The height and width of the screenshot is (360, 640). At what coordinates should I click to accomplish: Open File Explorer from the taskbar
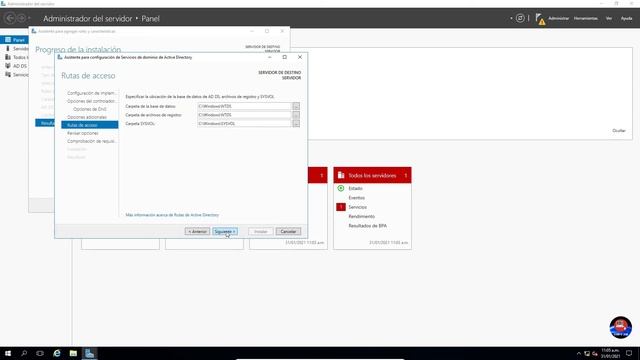73,353
